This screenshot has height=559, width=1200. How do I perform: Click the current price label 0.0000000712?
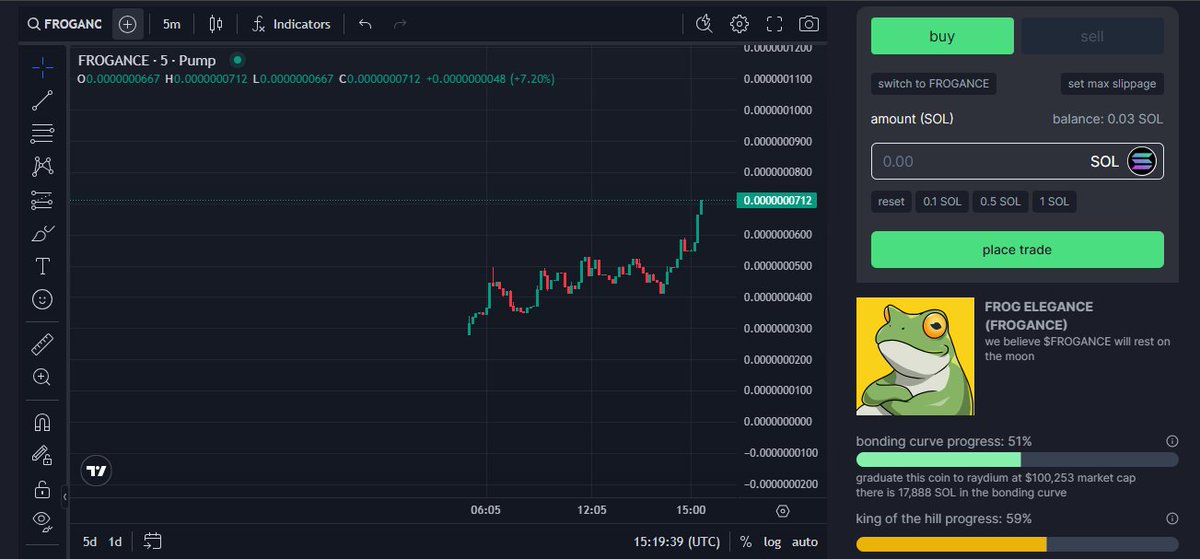tap(777, 201)
